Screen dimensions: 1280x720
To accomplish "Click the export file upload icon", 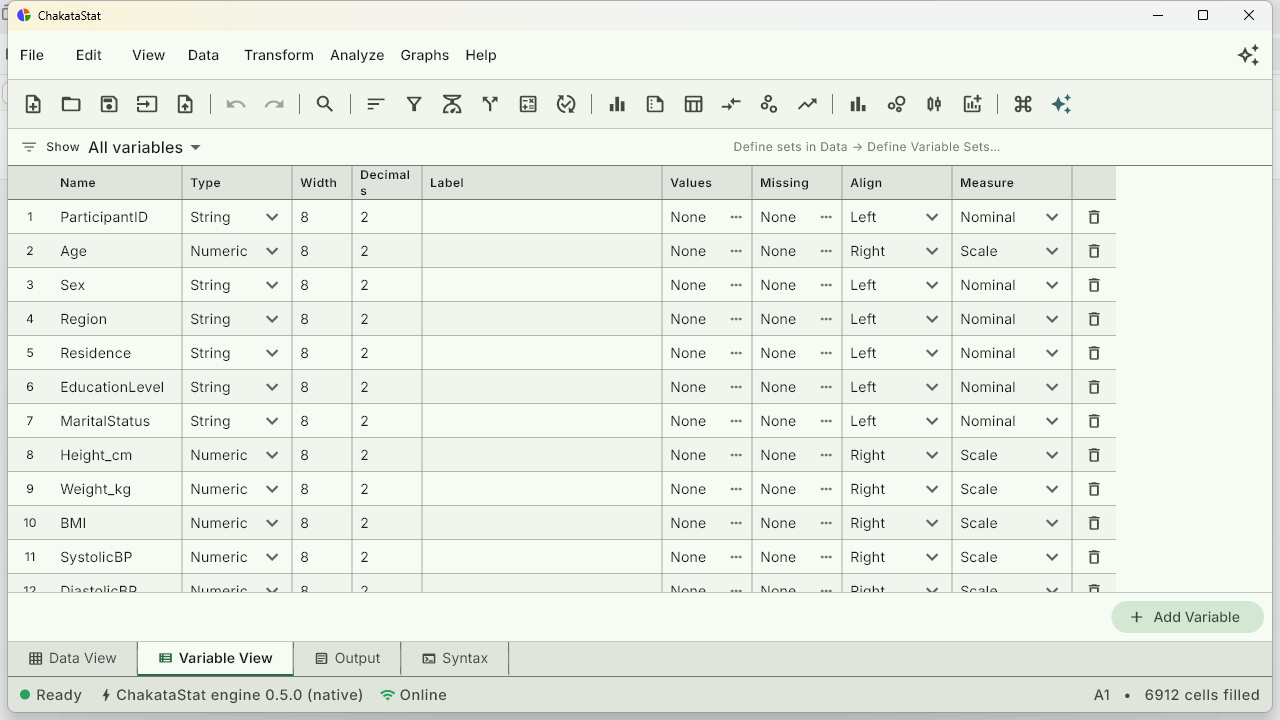I will coord(185,104).
